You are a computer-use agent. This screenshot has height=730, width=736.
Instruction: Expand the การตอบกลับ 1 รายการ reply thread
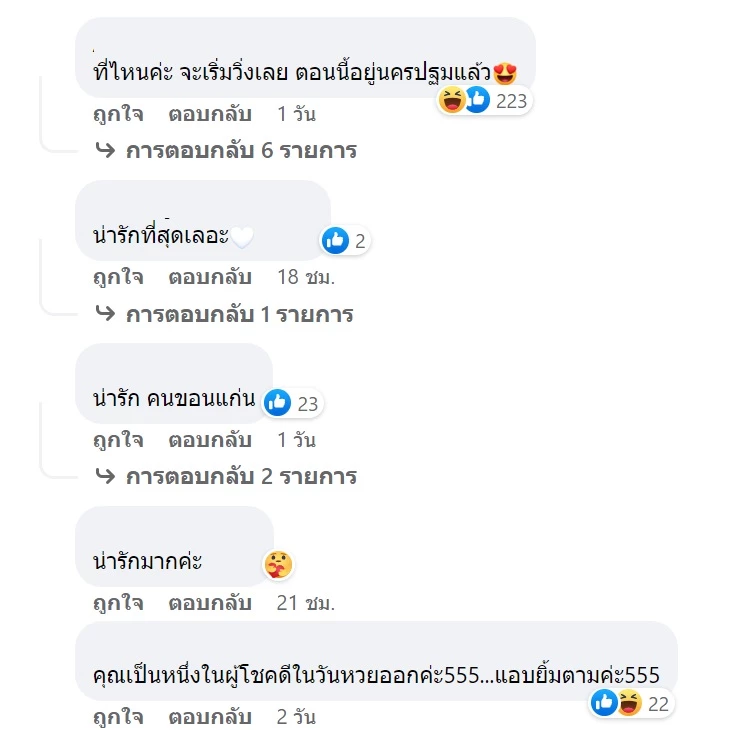pyautogui.click(x=240, y=314)
